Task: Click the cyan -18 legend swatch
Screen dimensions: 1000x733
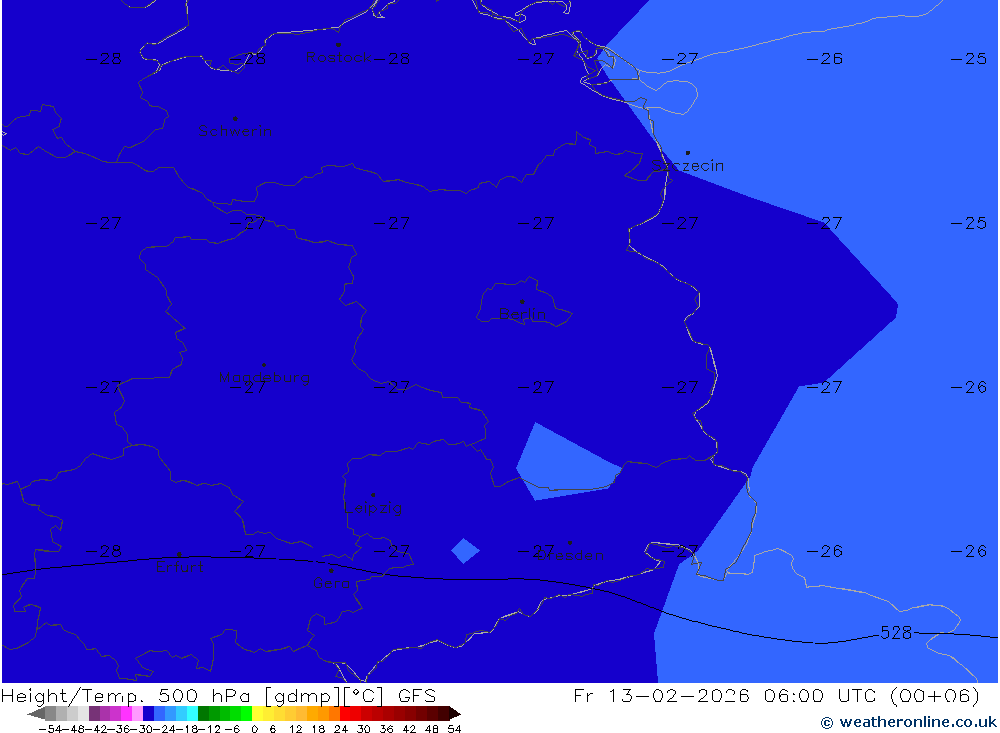Action: pos(193,713)
